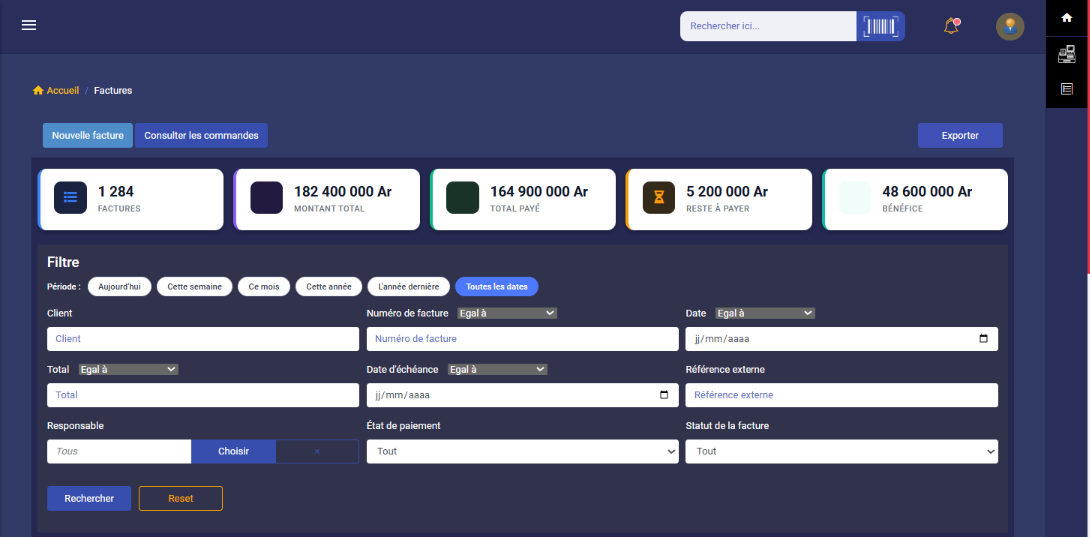The image size is (1090, 537).
Task: Open the user avatar menu
Action: click(x=1010, y=26)
